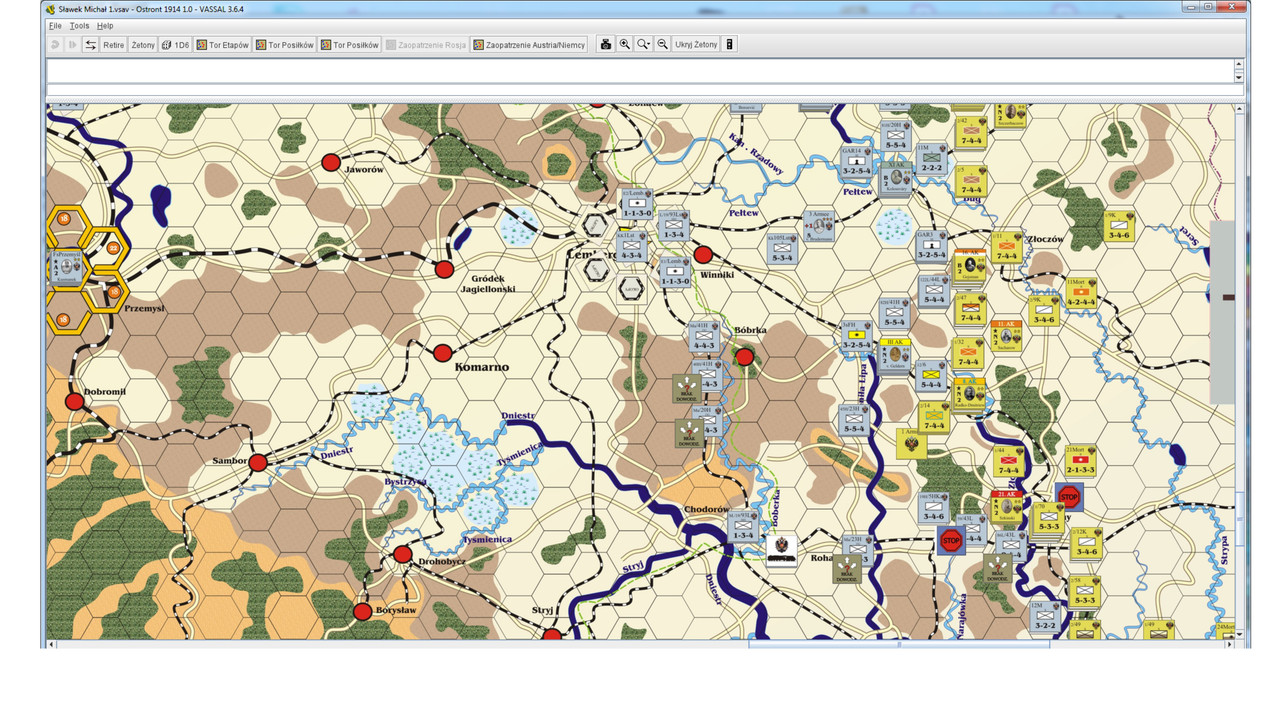The width and height of the screenshot is (1280, 724).
Task: Select the 1/9K 3-4-6 counter
Action: tap(1119, 227)
